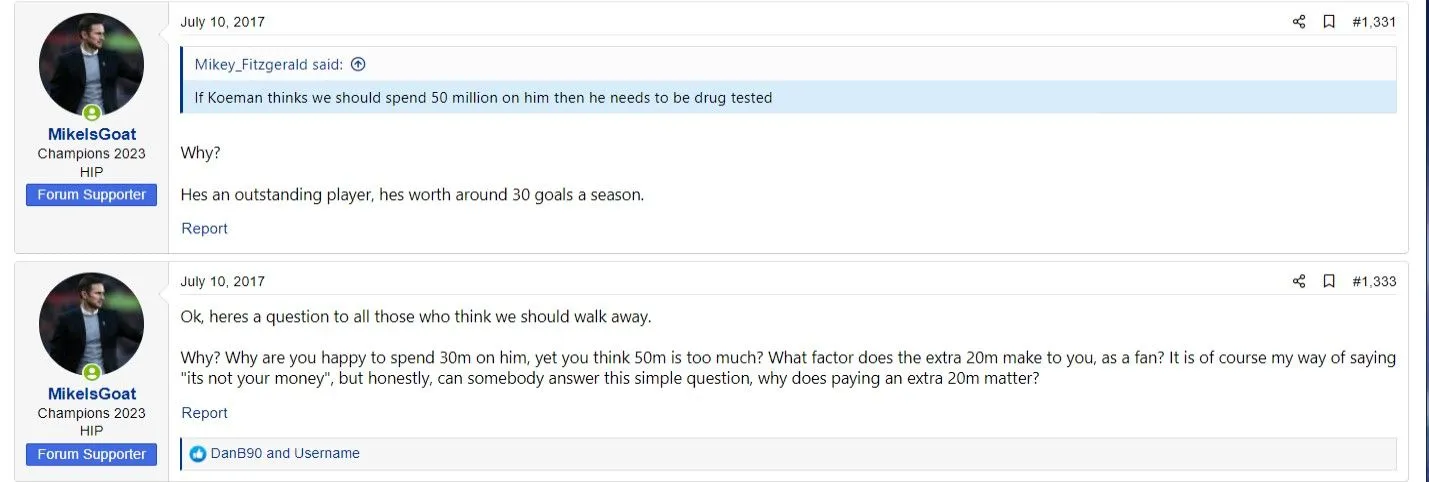This screenshot has height=482, width=1429.
Task: Open post number #1,331 permalink
Action: point(1374,22)
